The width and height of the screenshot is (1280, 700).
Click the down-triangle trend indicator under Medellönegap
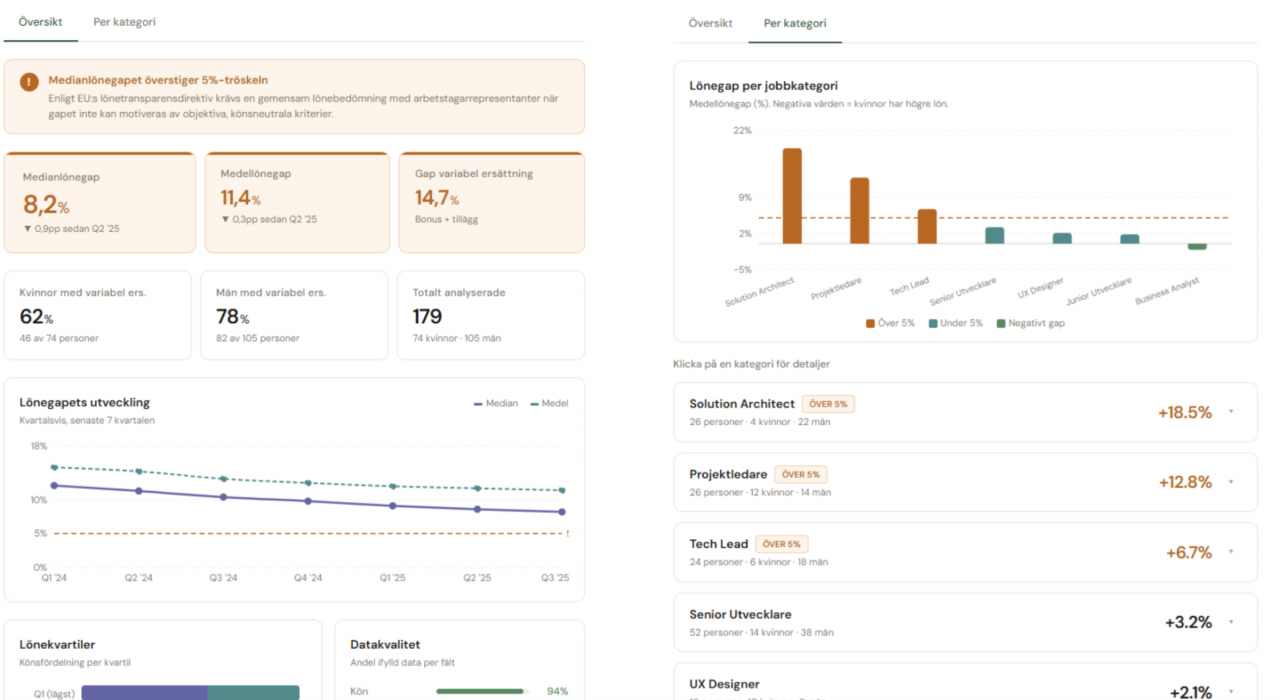coord(225,220)
